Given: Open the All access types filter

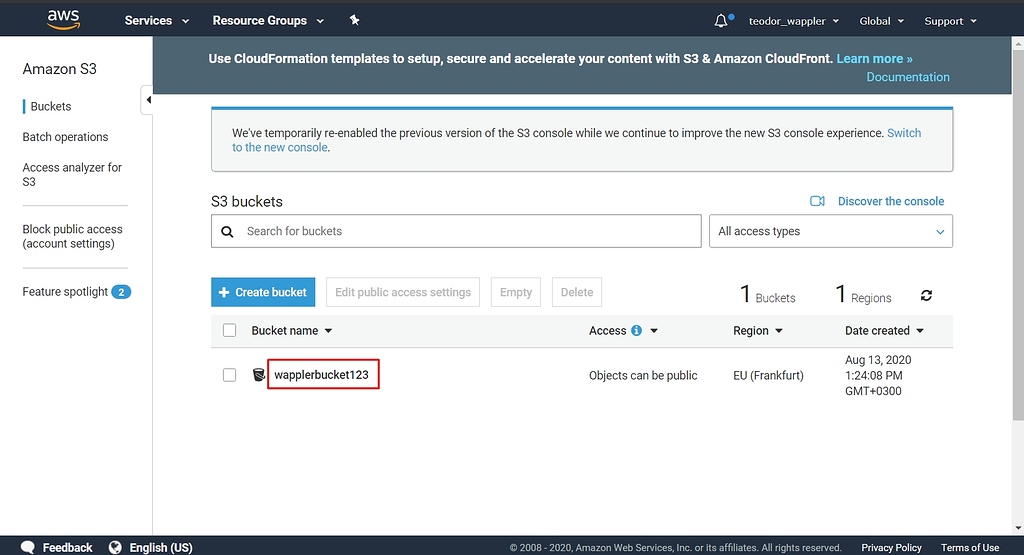Looking at the screenshot, I should pyautogui.click(x=831, y=231).
